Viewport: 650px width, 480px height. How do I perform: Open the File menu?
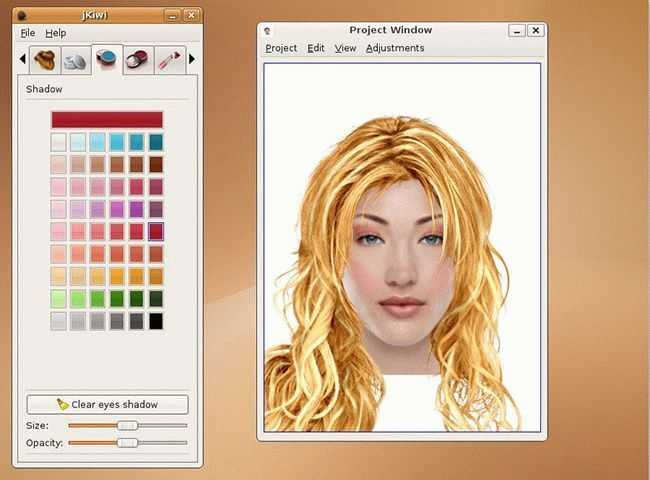(x=28, y=33)
